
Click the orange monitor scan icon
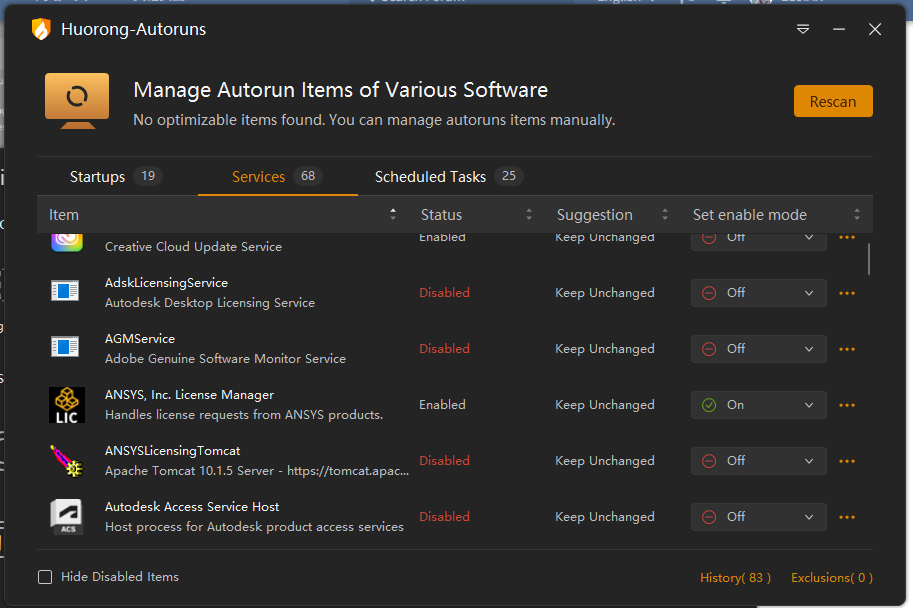point(77,101)
